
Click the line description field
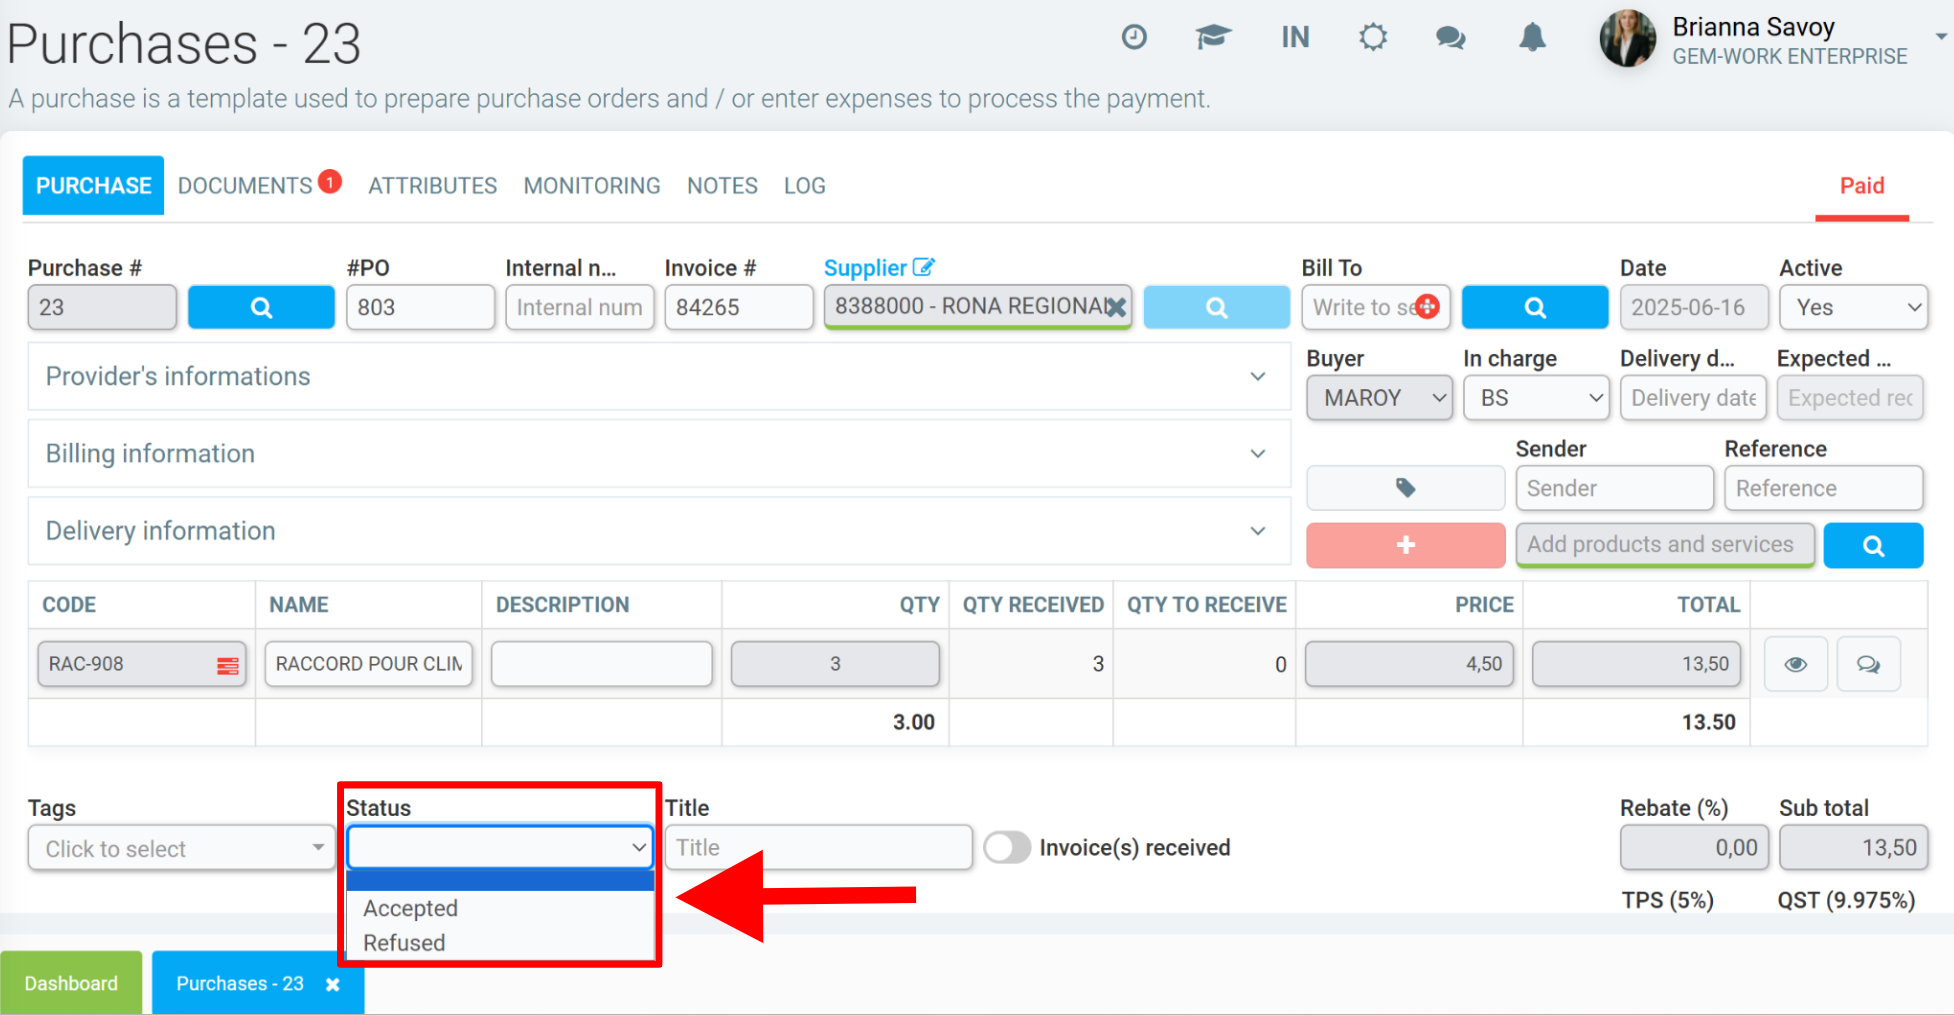pyautogui.click(x=601, y=664)
